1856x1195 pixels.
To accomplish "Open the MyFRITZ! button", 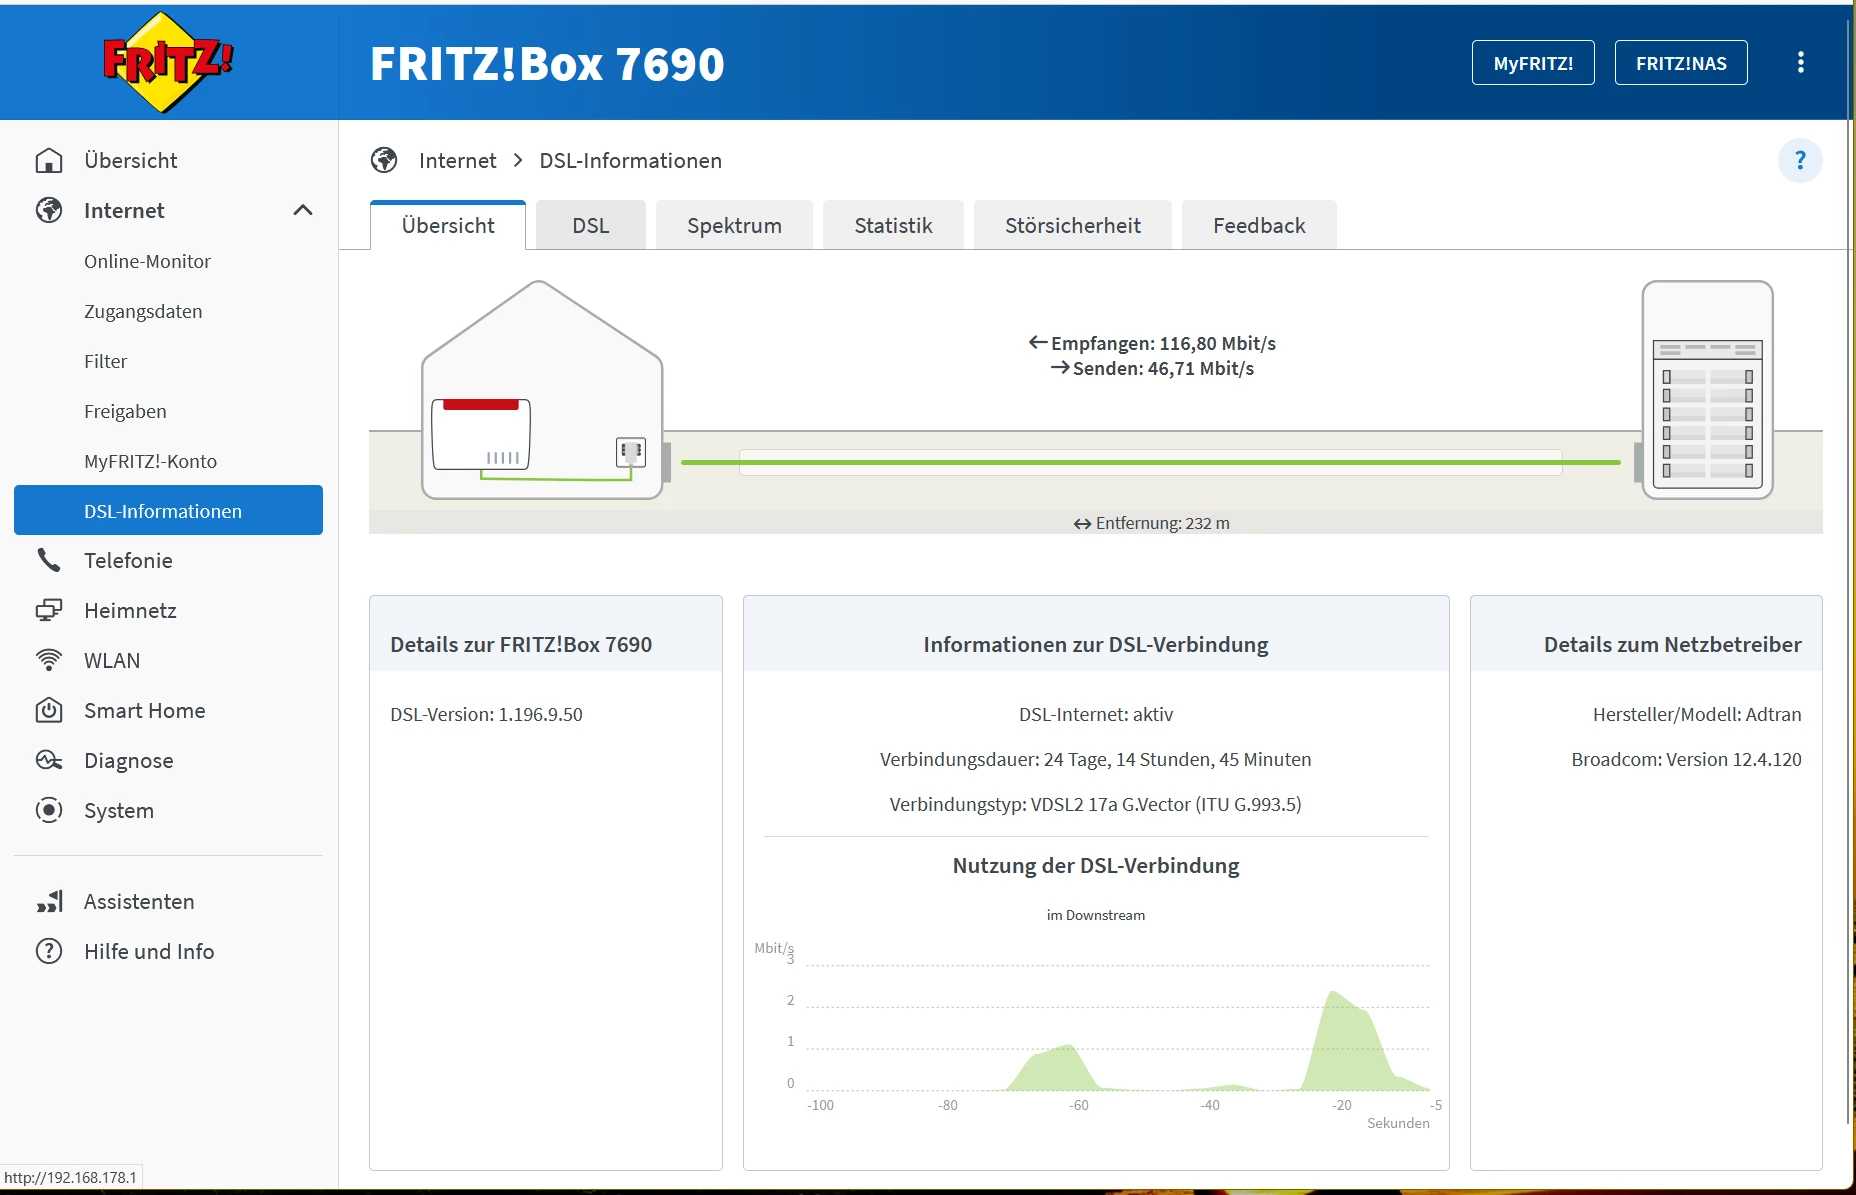I will 1533,63.
